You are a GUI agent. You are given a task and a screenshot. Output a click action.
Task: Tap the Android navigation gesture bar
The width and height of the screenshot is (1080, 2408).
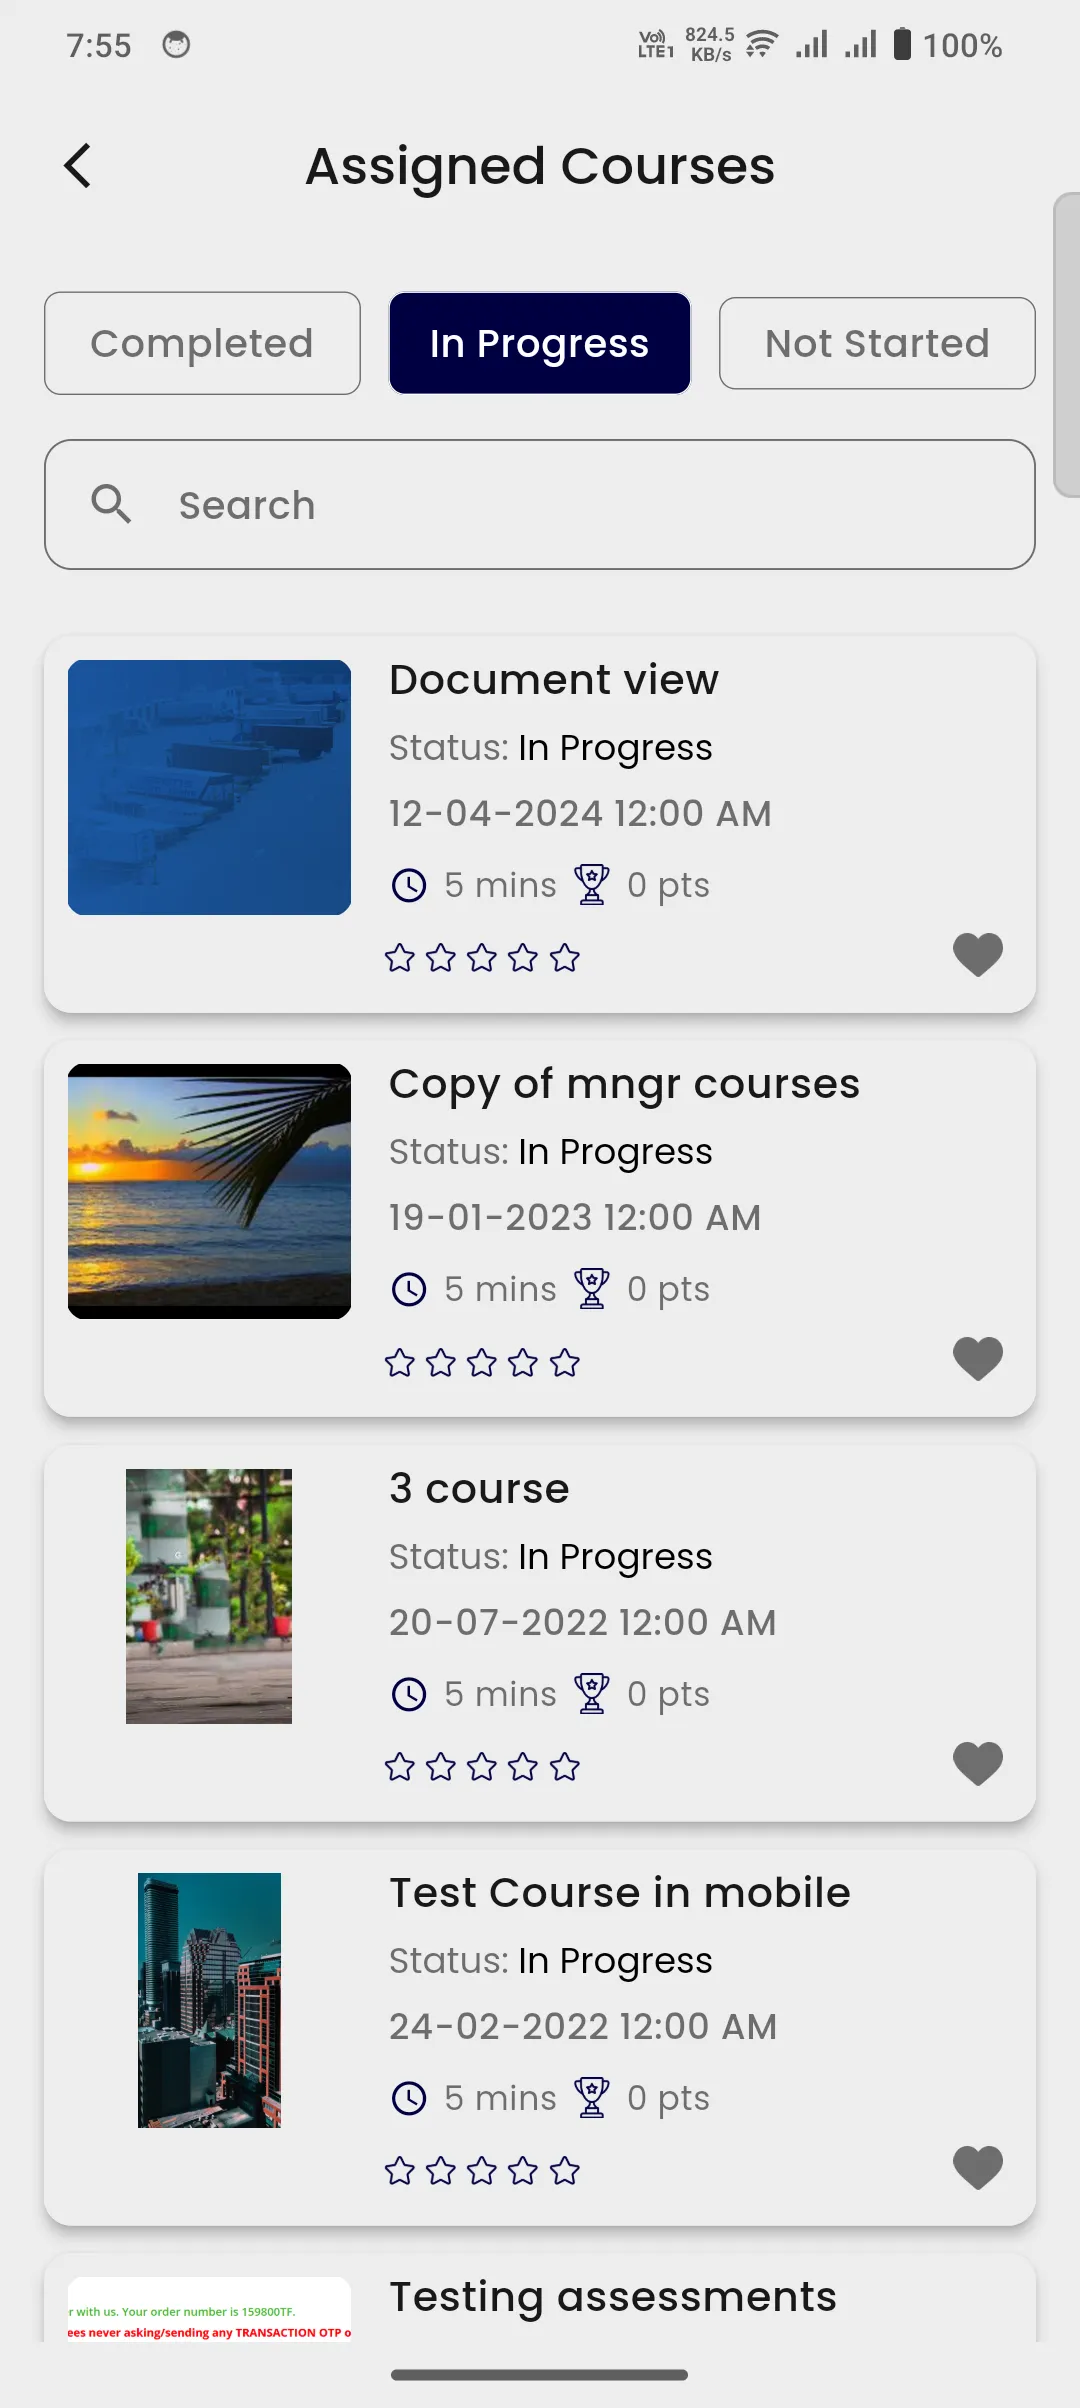point(539,2375)
